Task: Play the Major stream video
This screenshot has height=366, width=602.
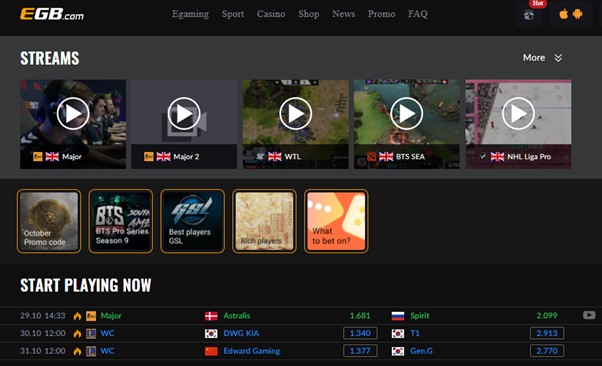Action: [73, 114]
